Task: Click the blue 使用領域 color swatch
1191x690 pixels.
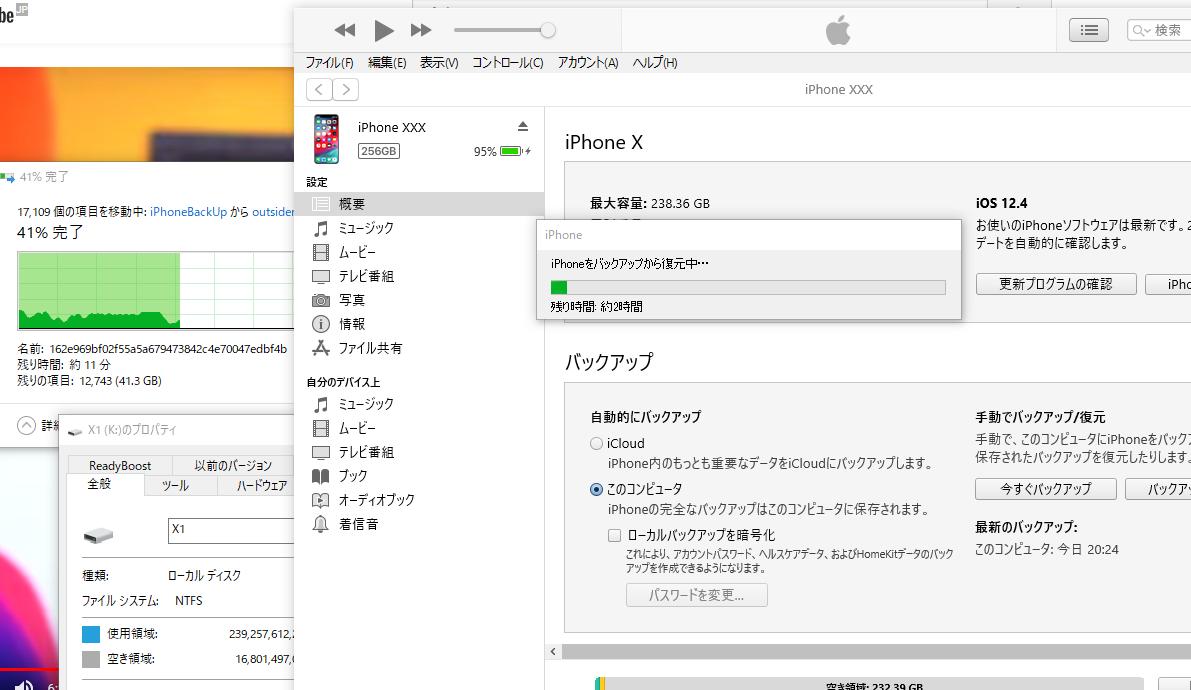Action: pos(91,634)
